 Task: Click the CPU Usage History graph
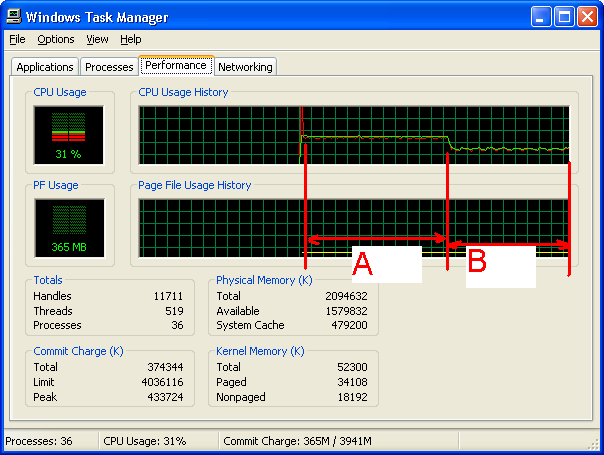(x=354, y=135)
